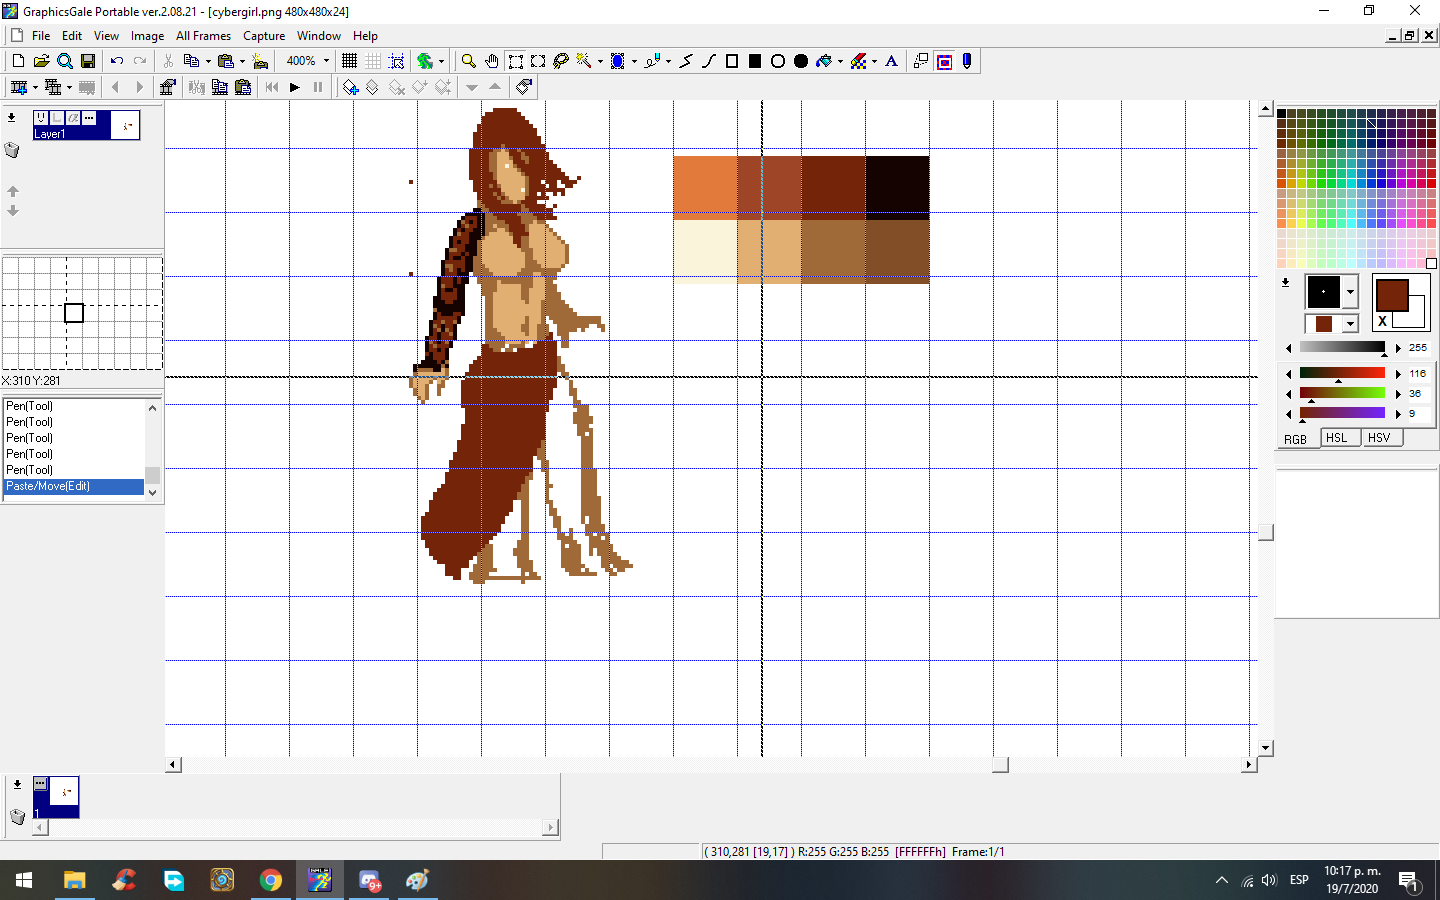Open File Explorer from taskbar

(74, 880)
